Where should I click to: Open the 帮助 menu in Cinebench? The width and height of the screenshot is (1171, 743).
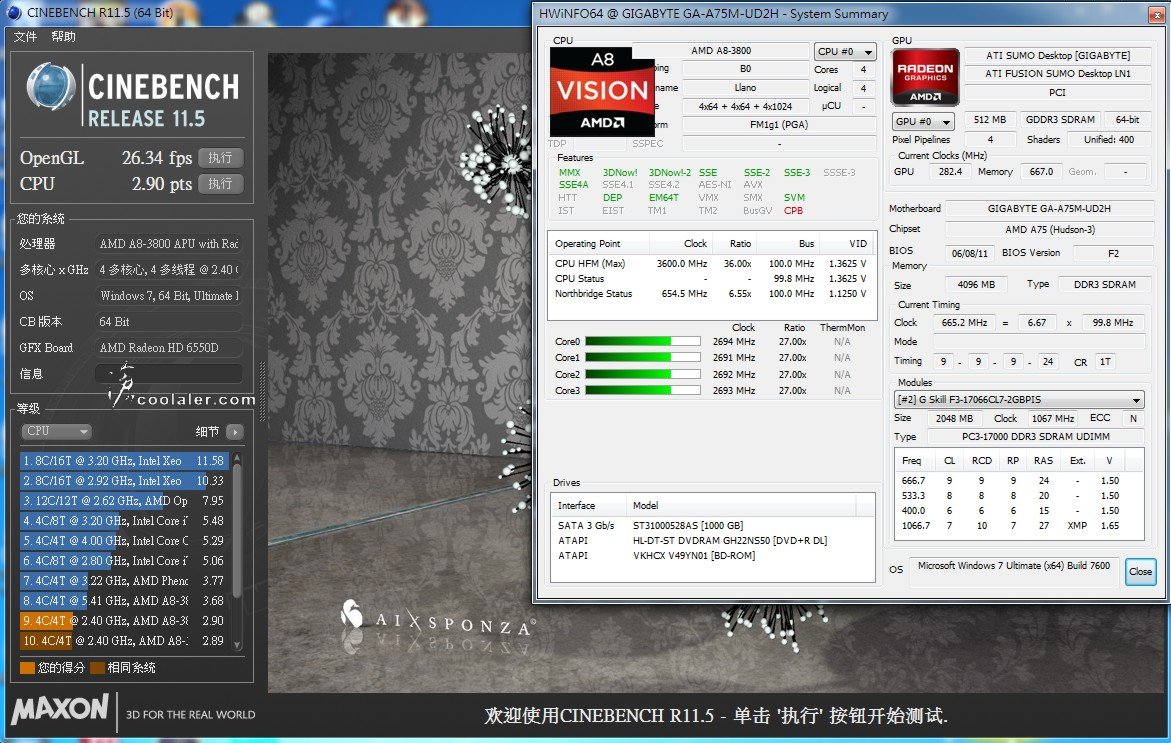coord(63,37)
